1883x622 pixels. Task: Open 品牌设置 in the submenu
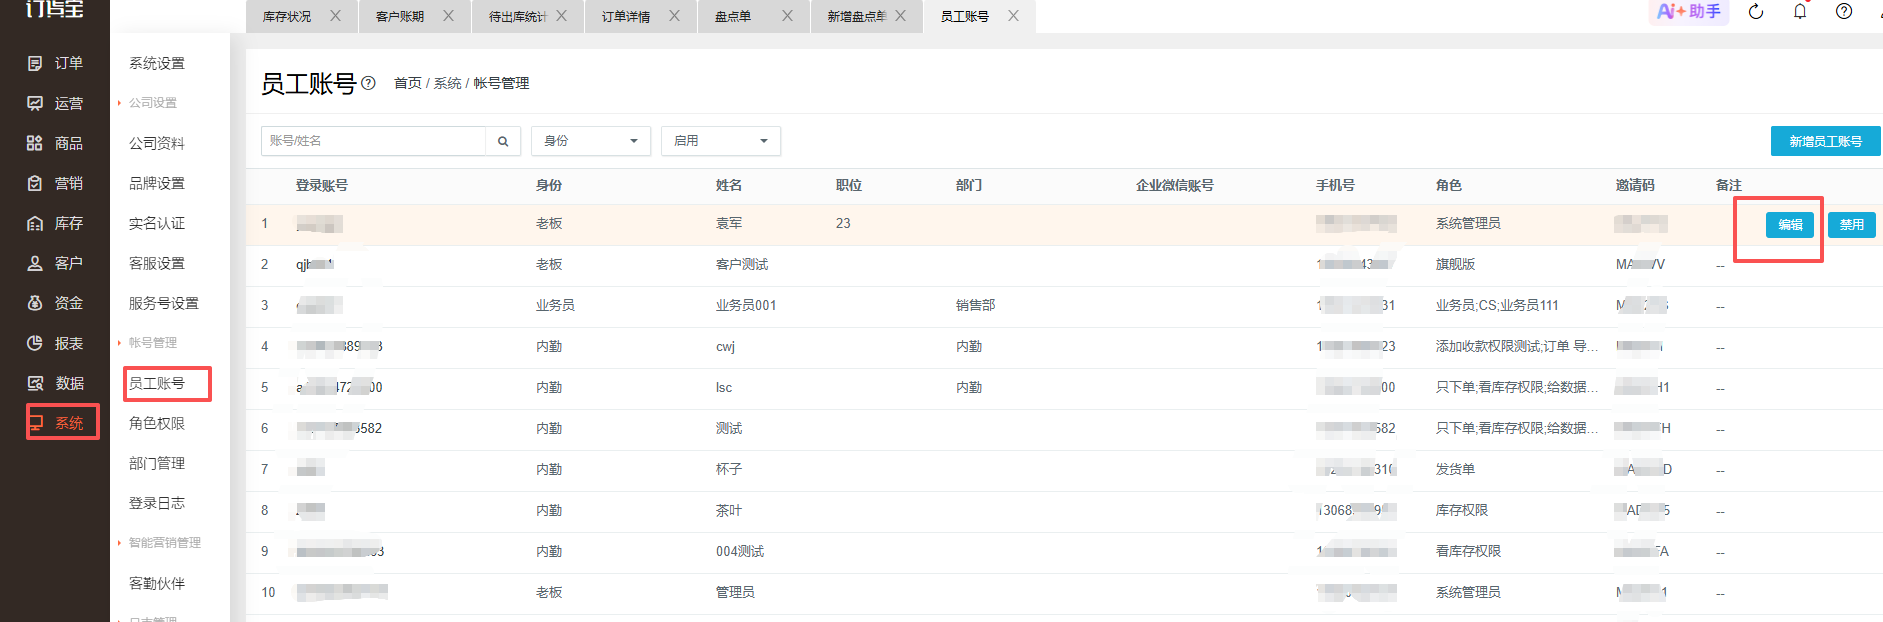pyautogui.click(x=157, y=183)
